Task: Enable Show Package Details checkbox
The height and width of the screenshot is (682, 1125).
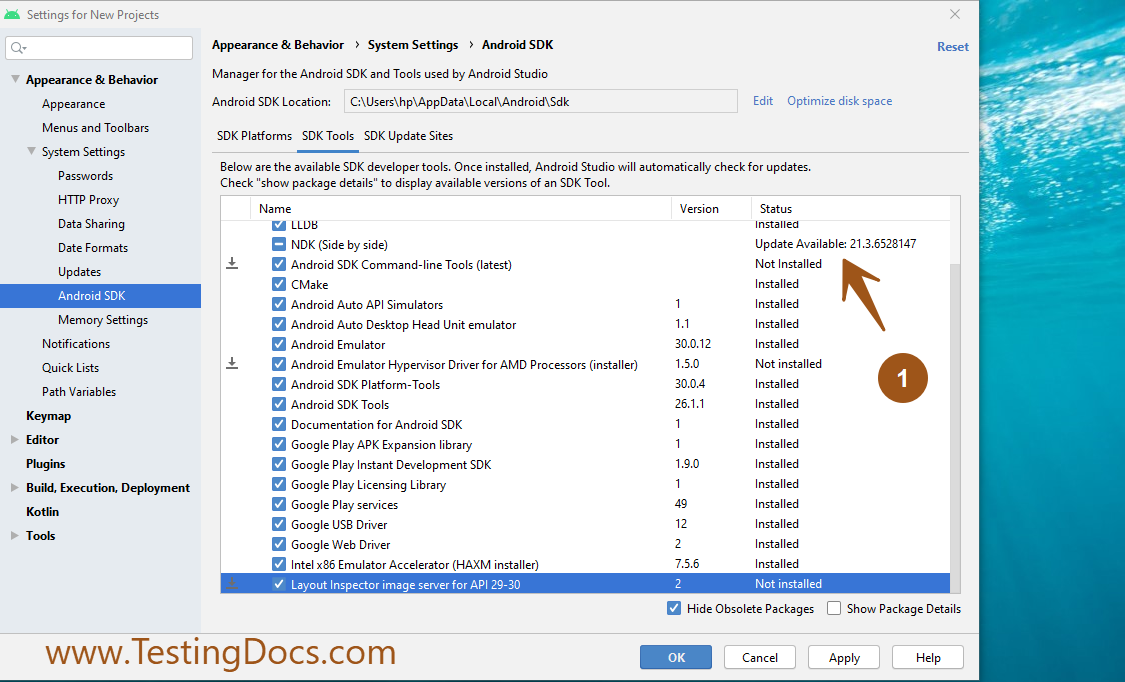Action: point(834,608)
